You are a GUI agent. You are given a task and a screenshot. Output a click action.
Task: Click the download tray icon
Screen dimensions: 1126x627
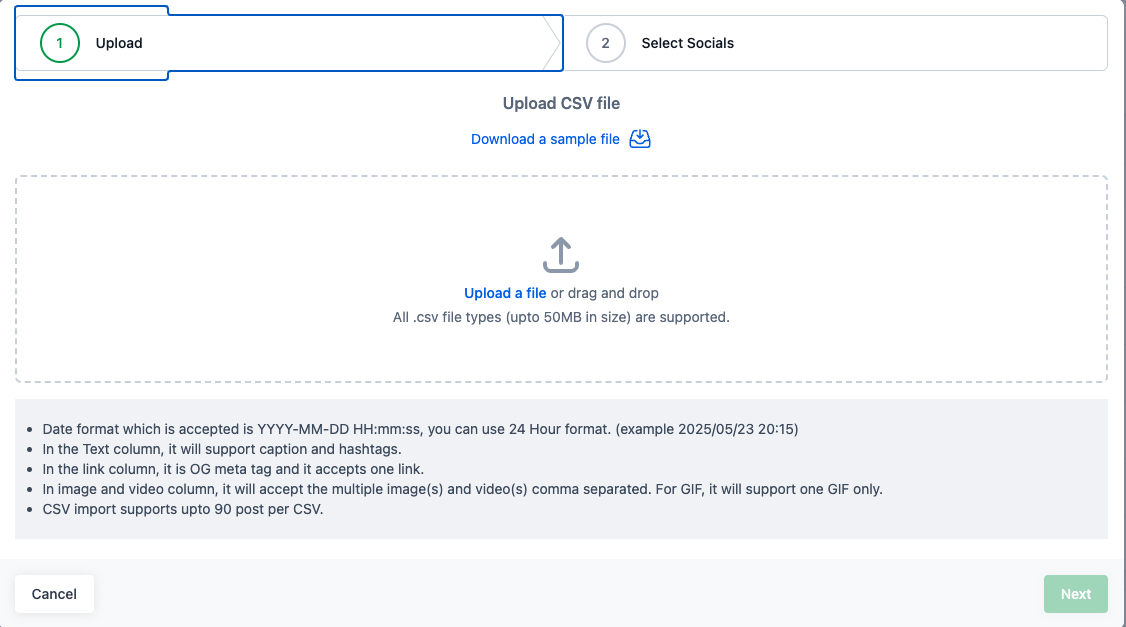click(640, 139)
